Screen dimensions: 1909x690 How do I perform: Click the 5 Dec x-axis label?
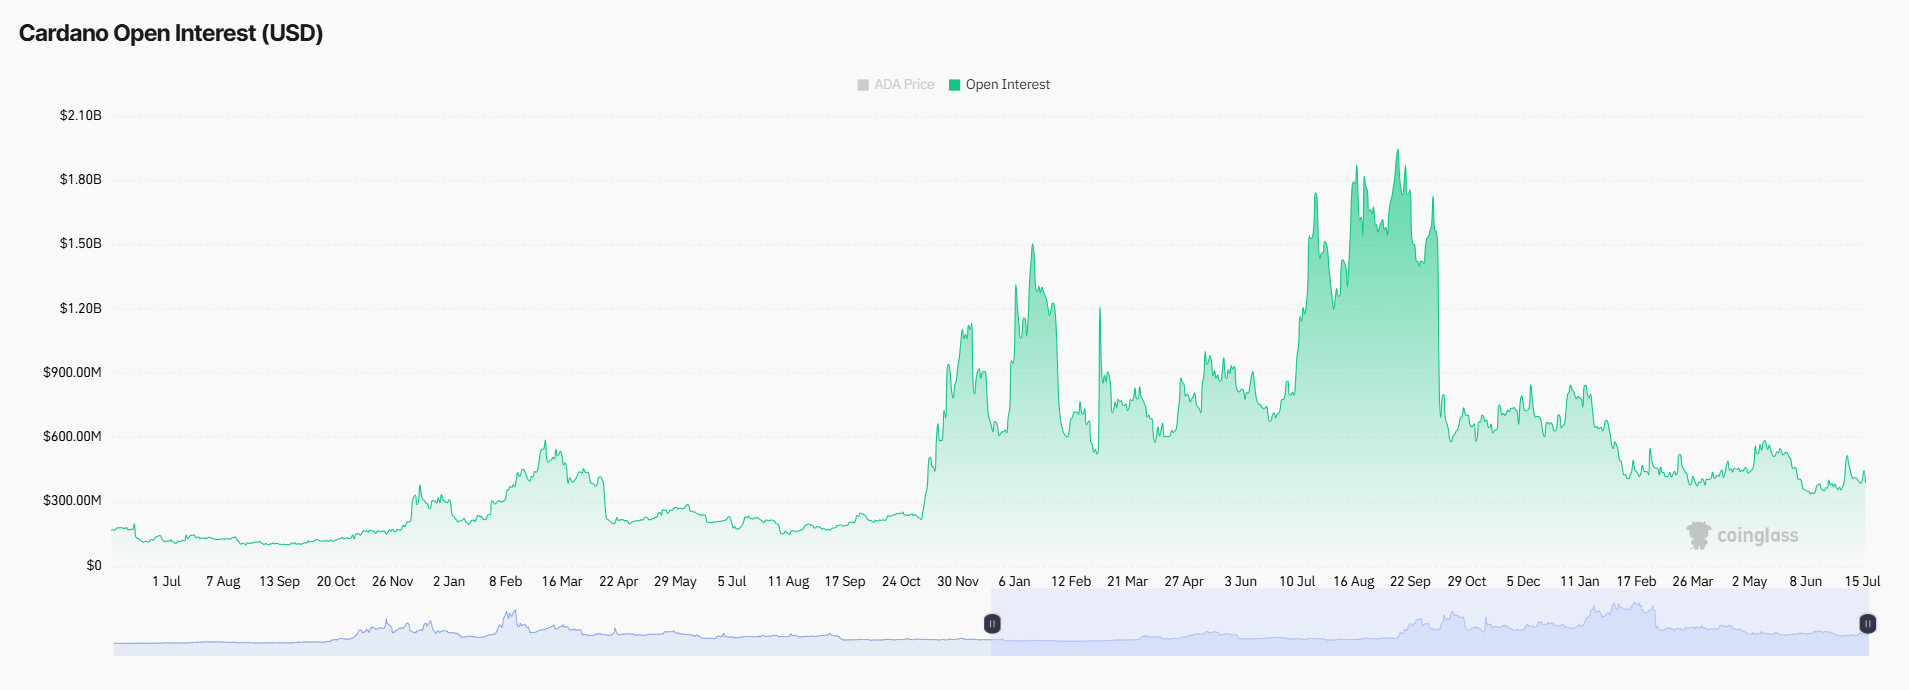click(1523, 582)
